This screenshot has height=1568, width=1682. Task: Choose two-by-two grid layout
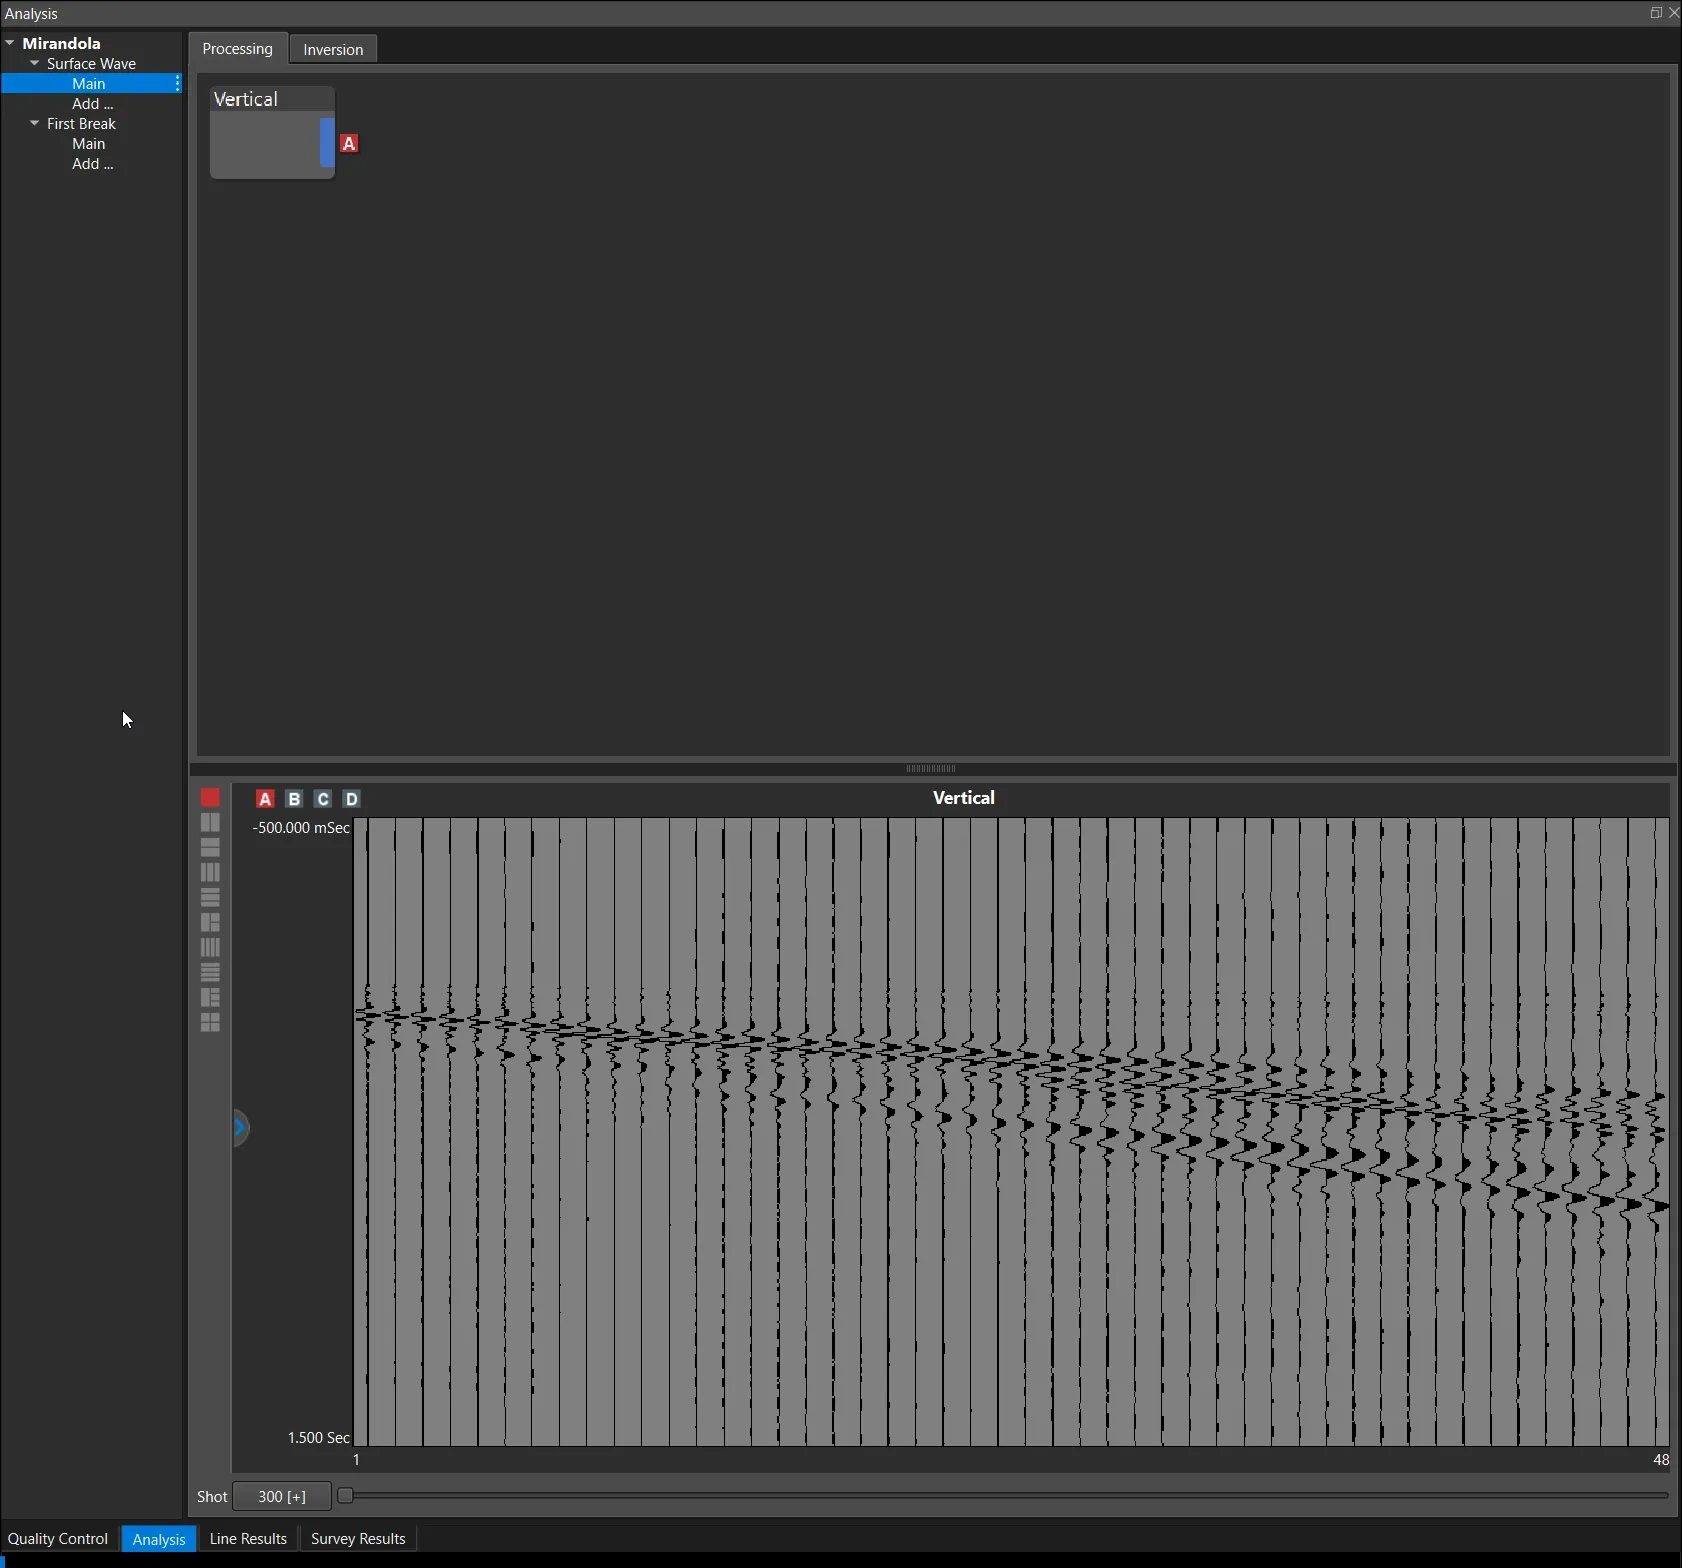[x=210, y=1023]
